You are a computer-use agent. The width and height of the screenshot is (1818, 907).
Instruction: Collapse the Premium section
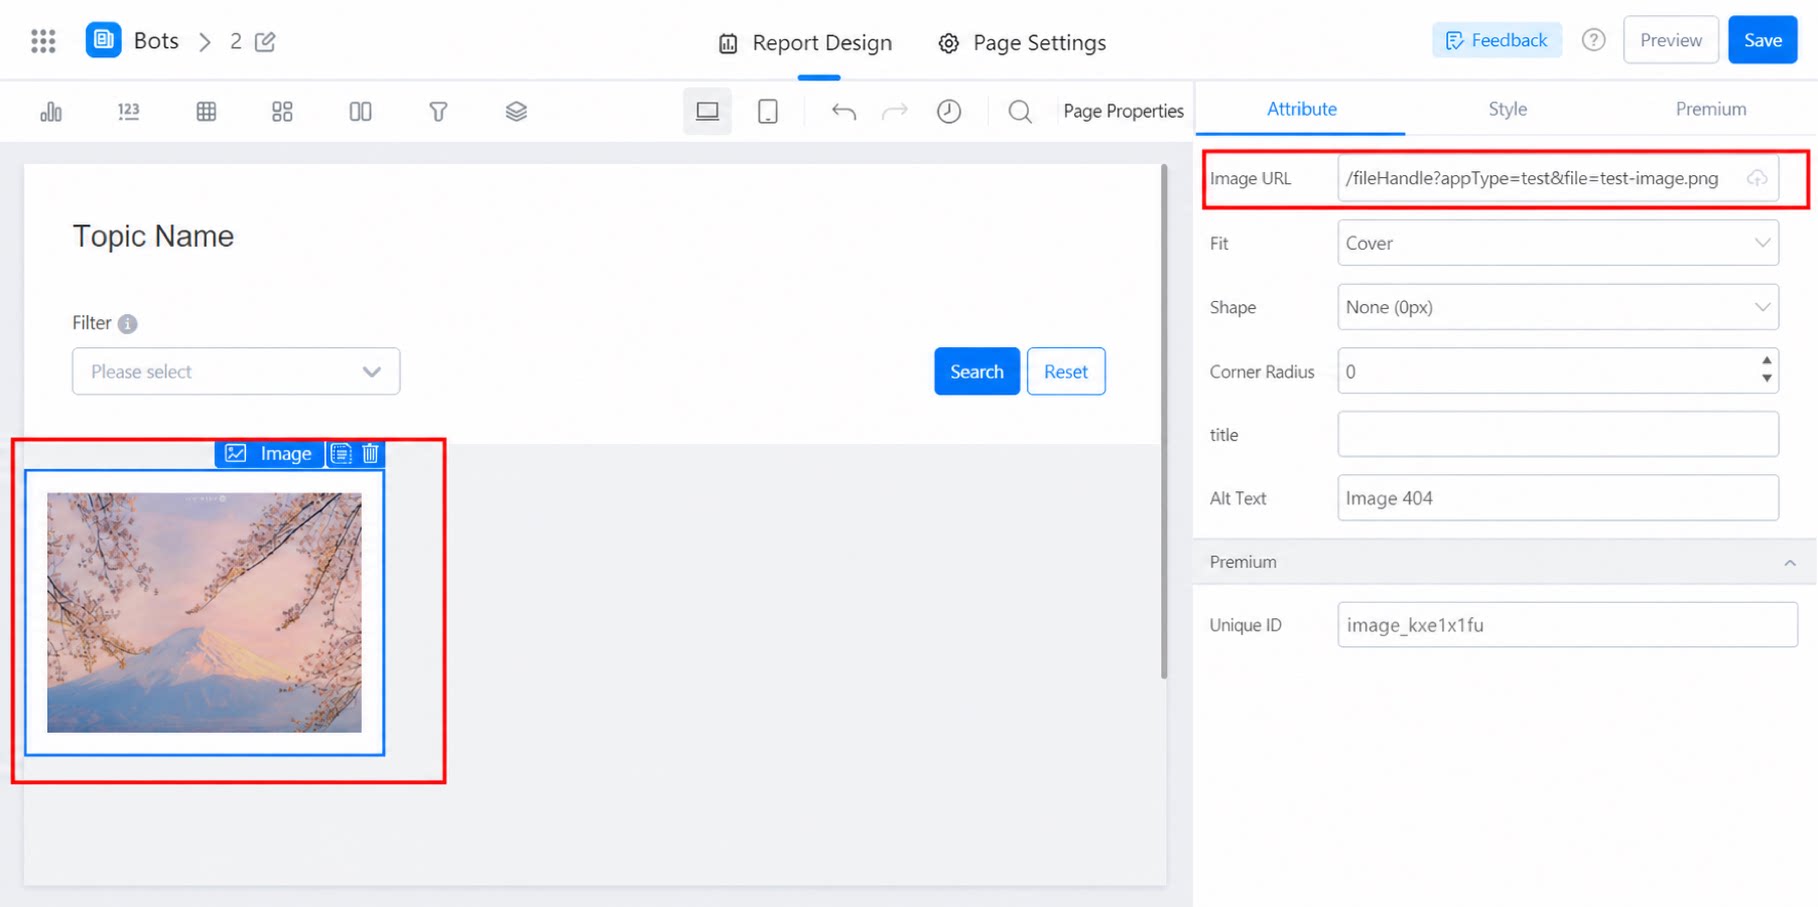(x=1790, y=563)
